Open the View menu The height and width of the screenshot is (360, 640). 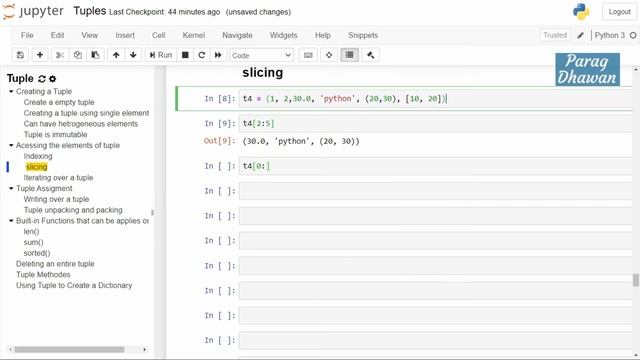click(x=89, y=36)
